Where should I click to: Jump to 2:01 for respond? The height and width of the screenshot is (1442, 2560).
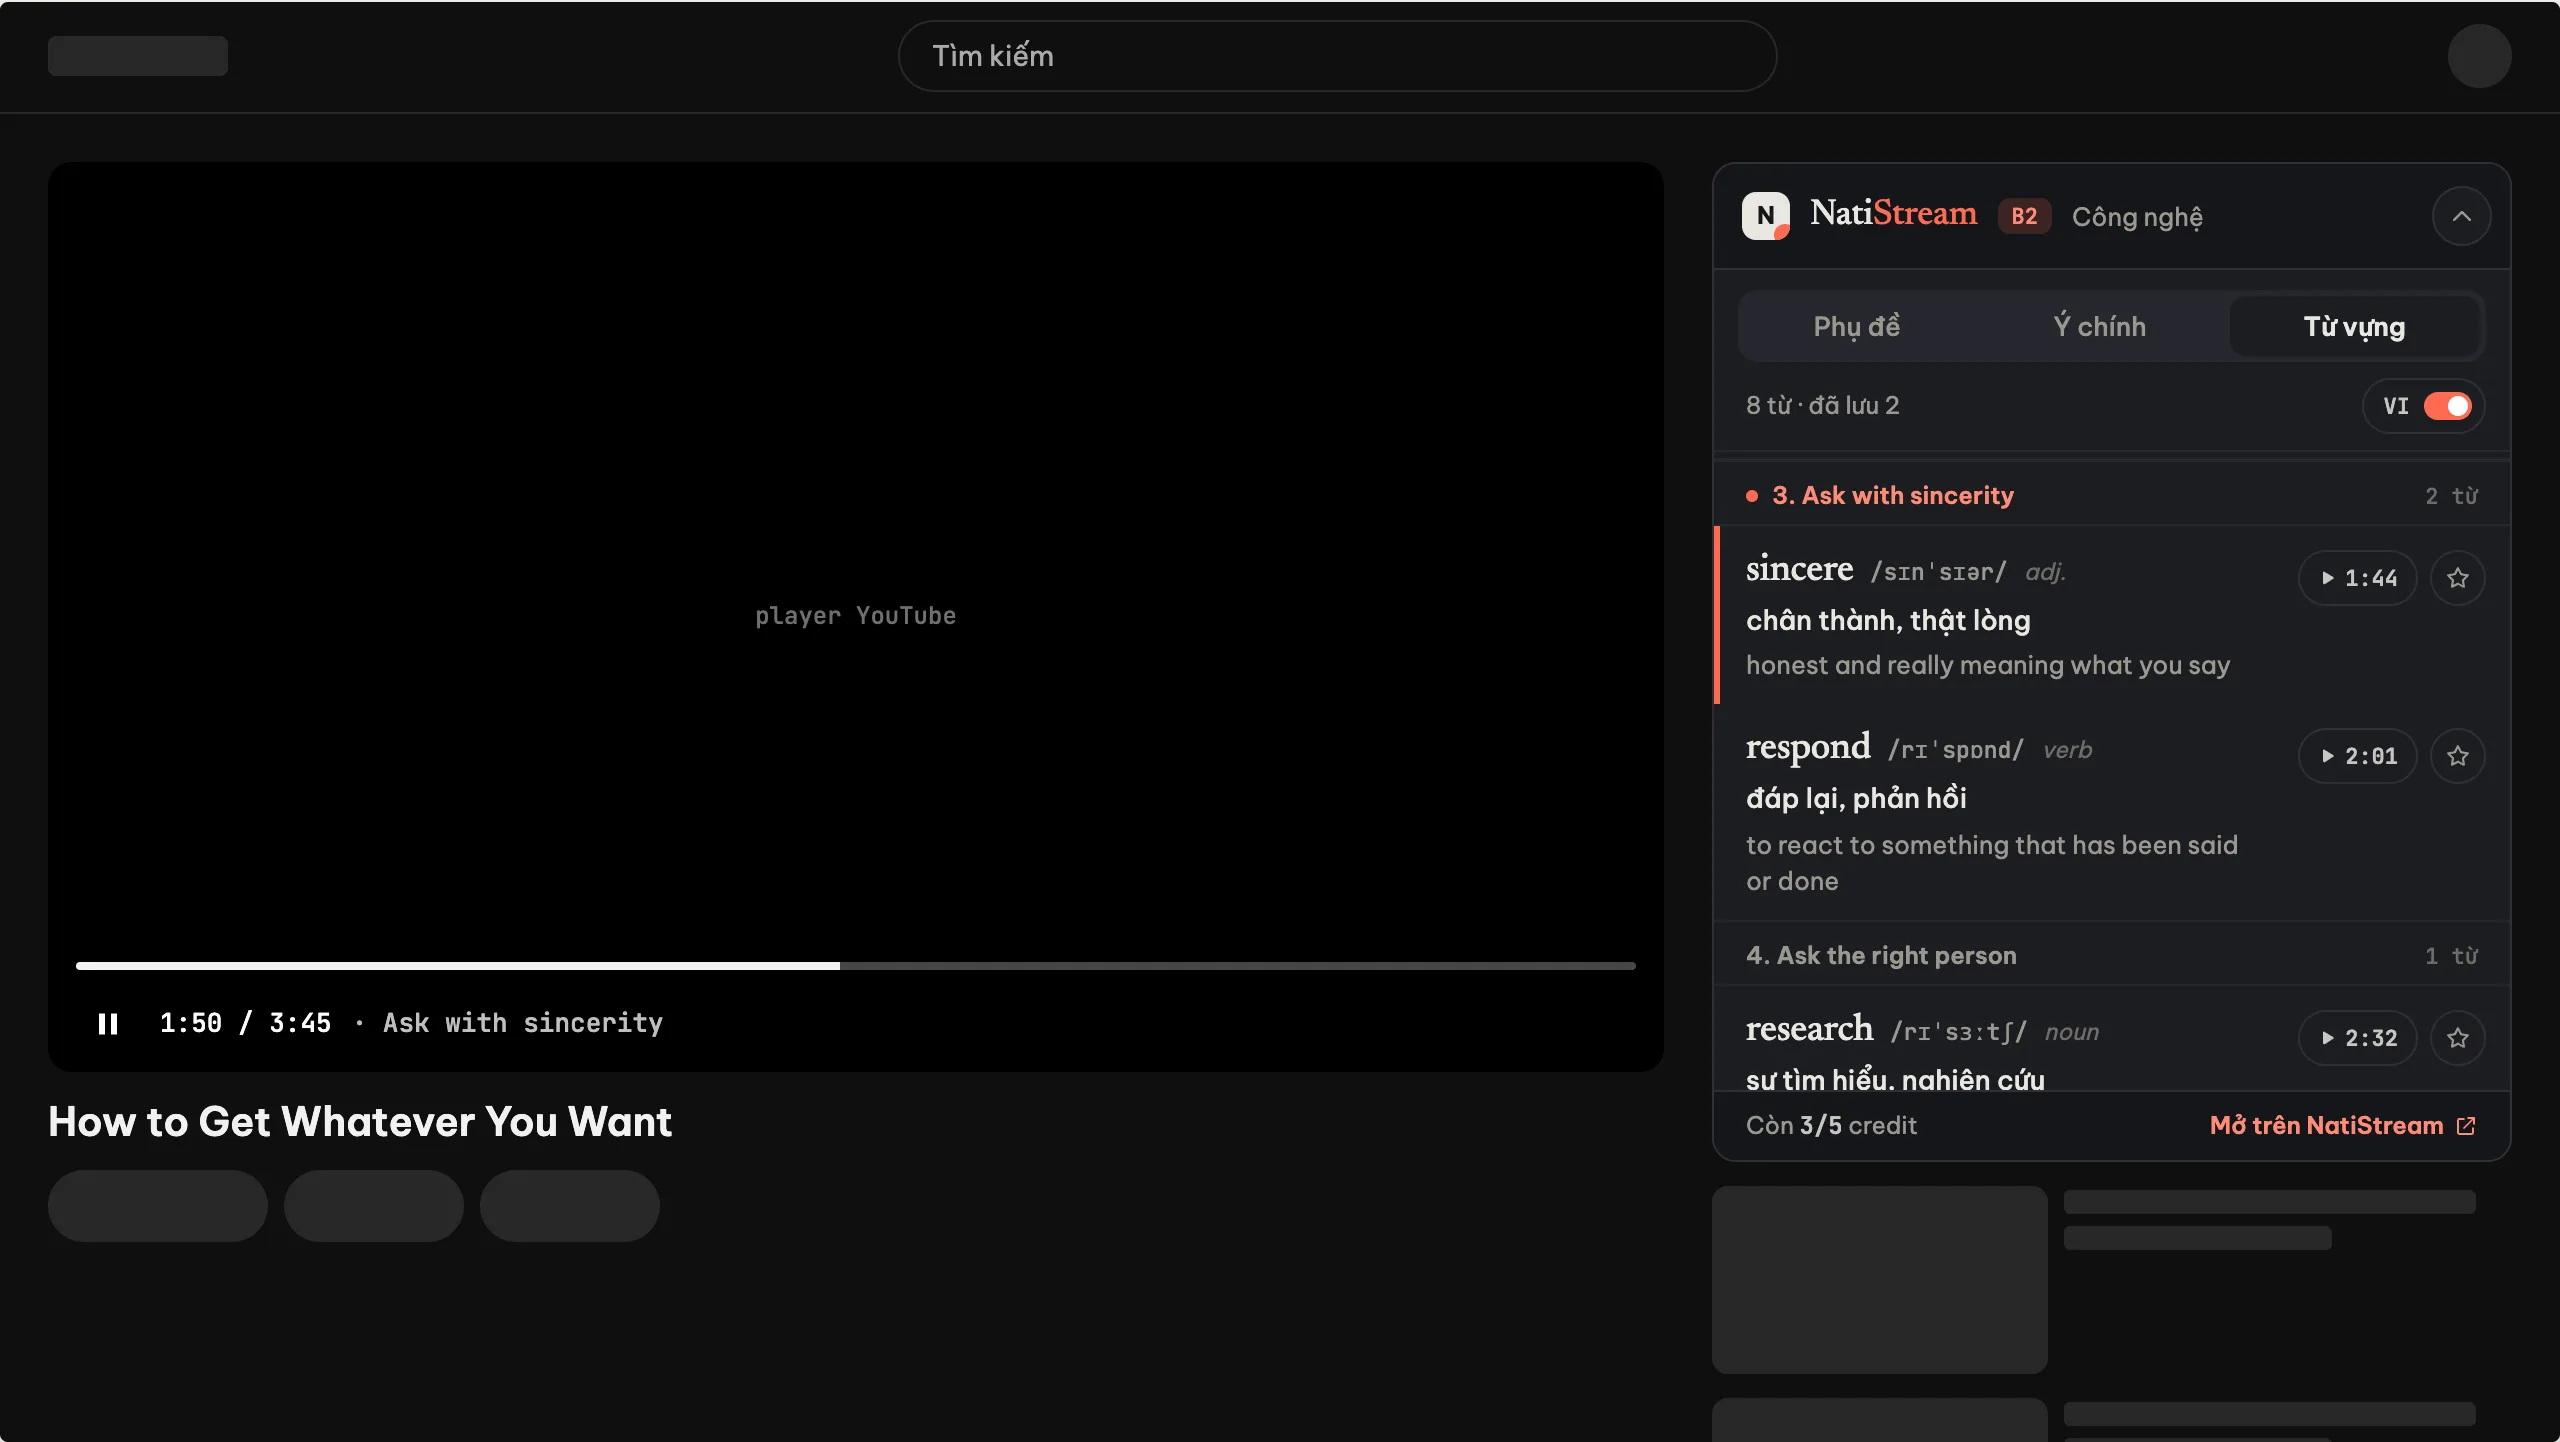point(2357,756)
